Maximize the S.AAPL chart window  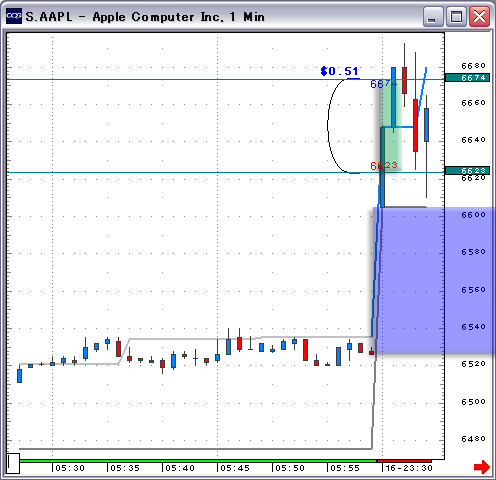(x=456, y=16)
